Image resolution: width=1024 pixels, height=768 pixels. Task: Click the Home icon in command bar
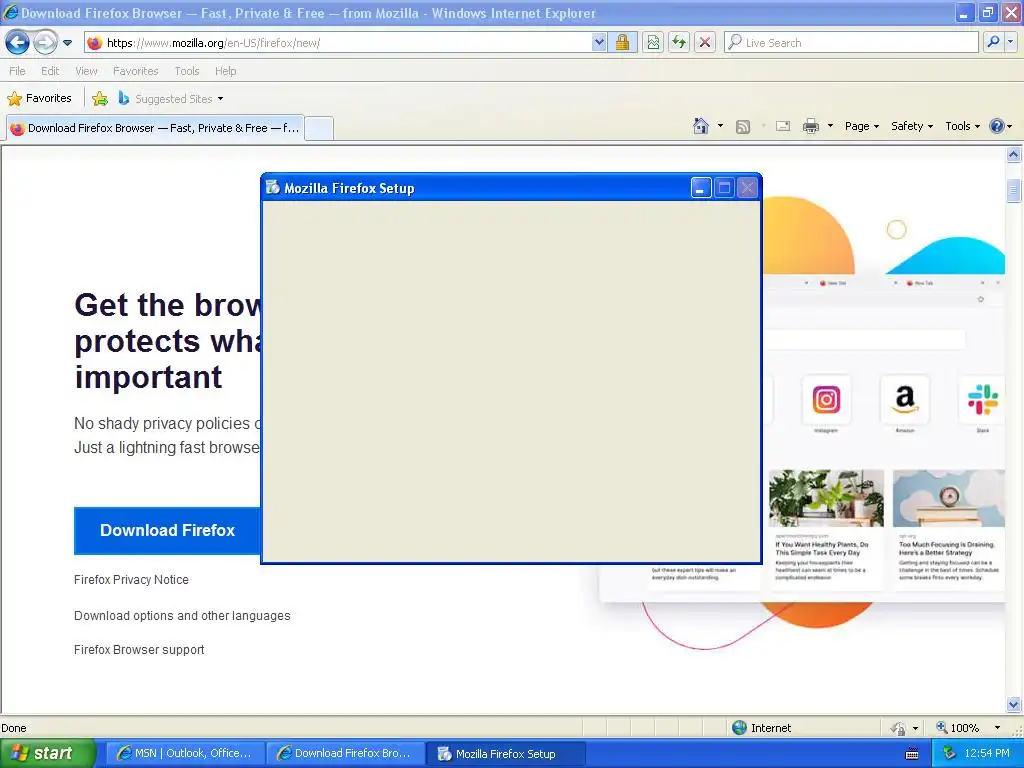(x=701, y=126)
